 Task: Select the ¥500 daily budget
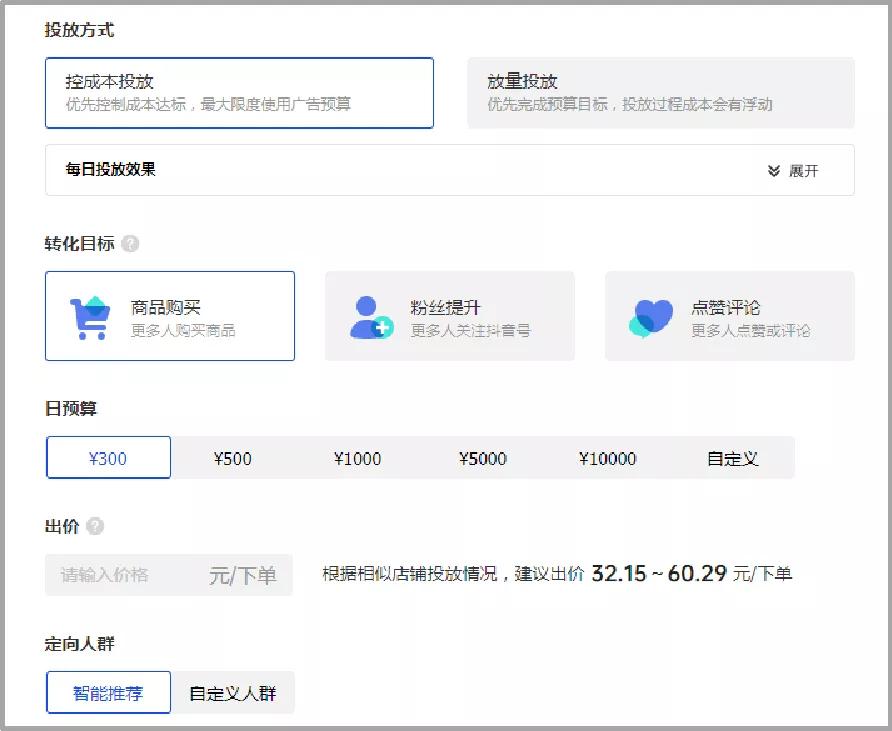click(234, 458)
